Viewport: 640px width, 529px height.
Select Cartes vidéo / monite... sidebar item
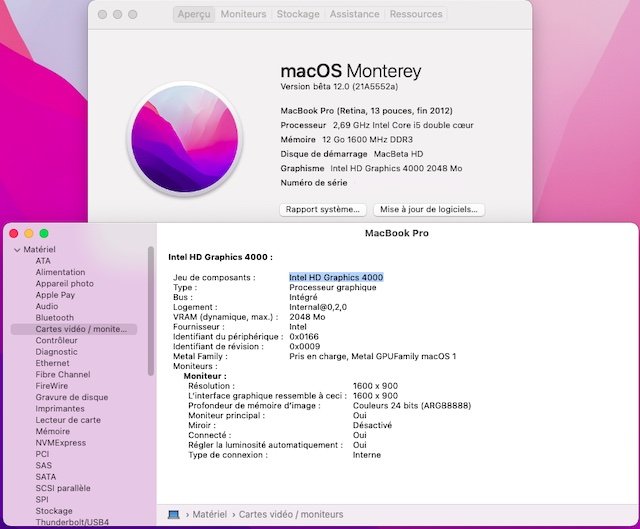click(74, 329)
